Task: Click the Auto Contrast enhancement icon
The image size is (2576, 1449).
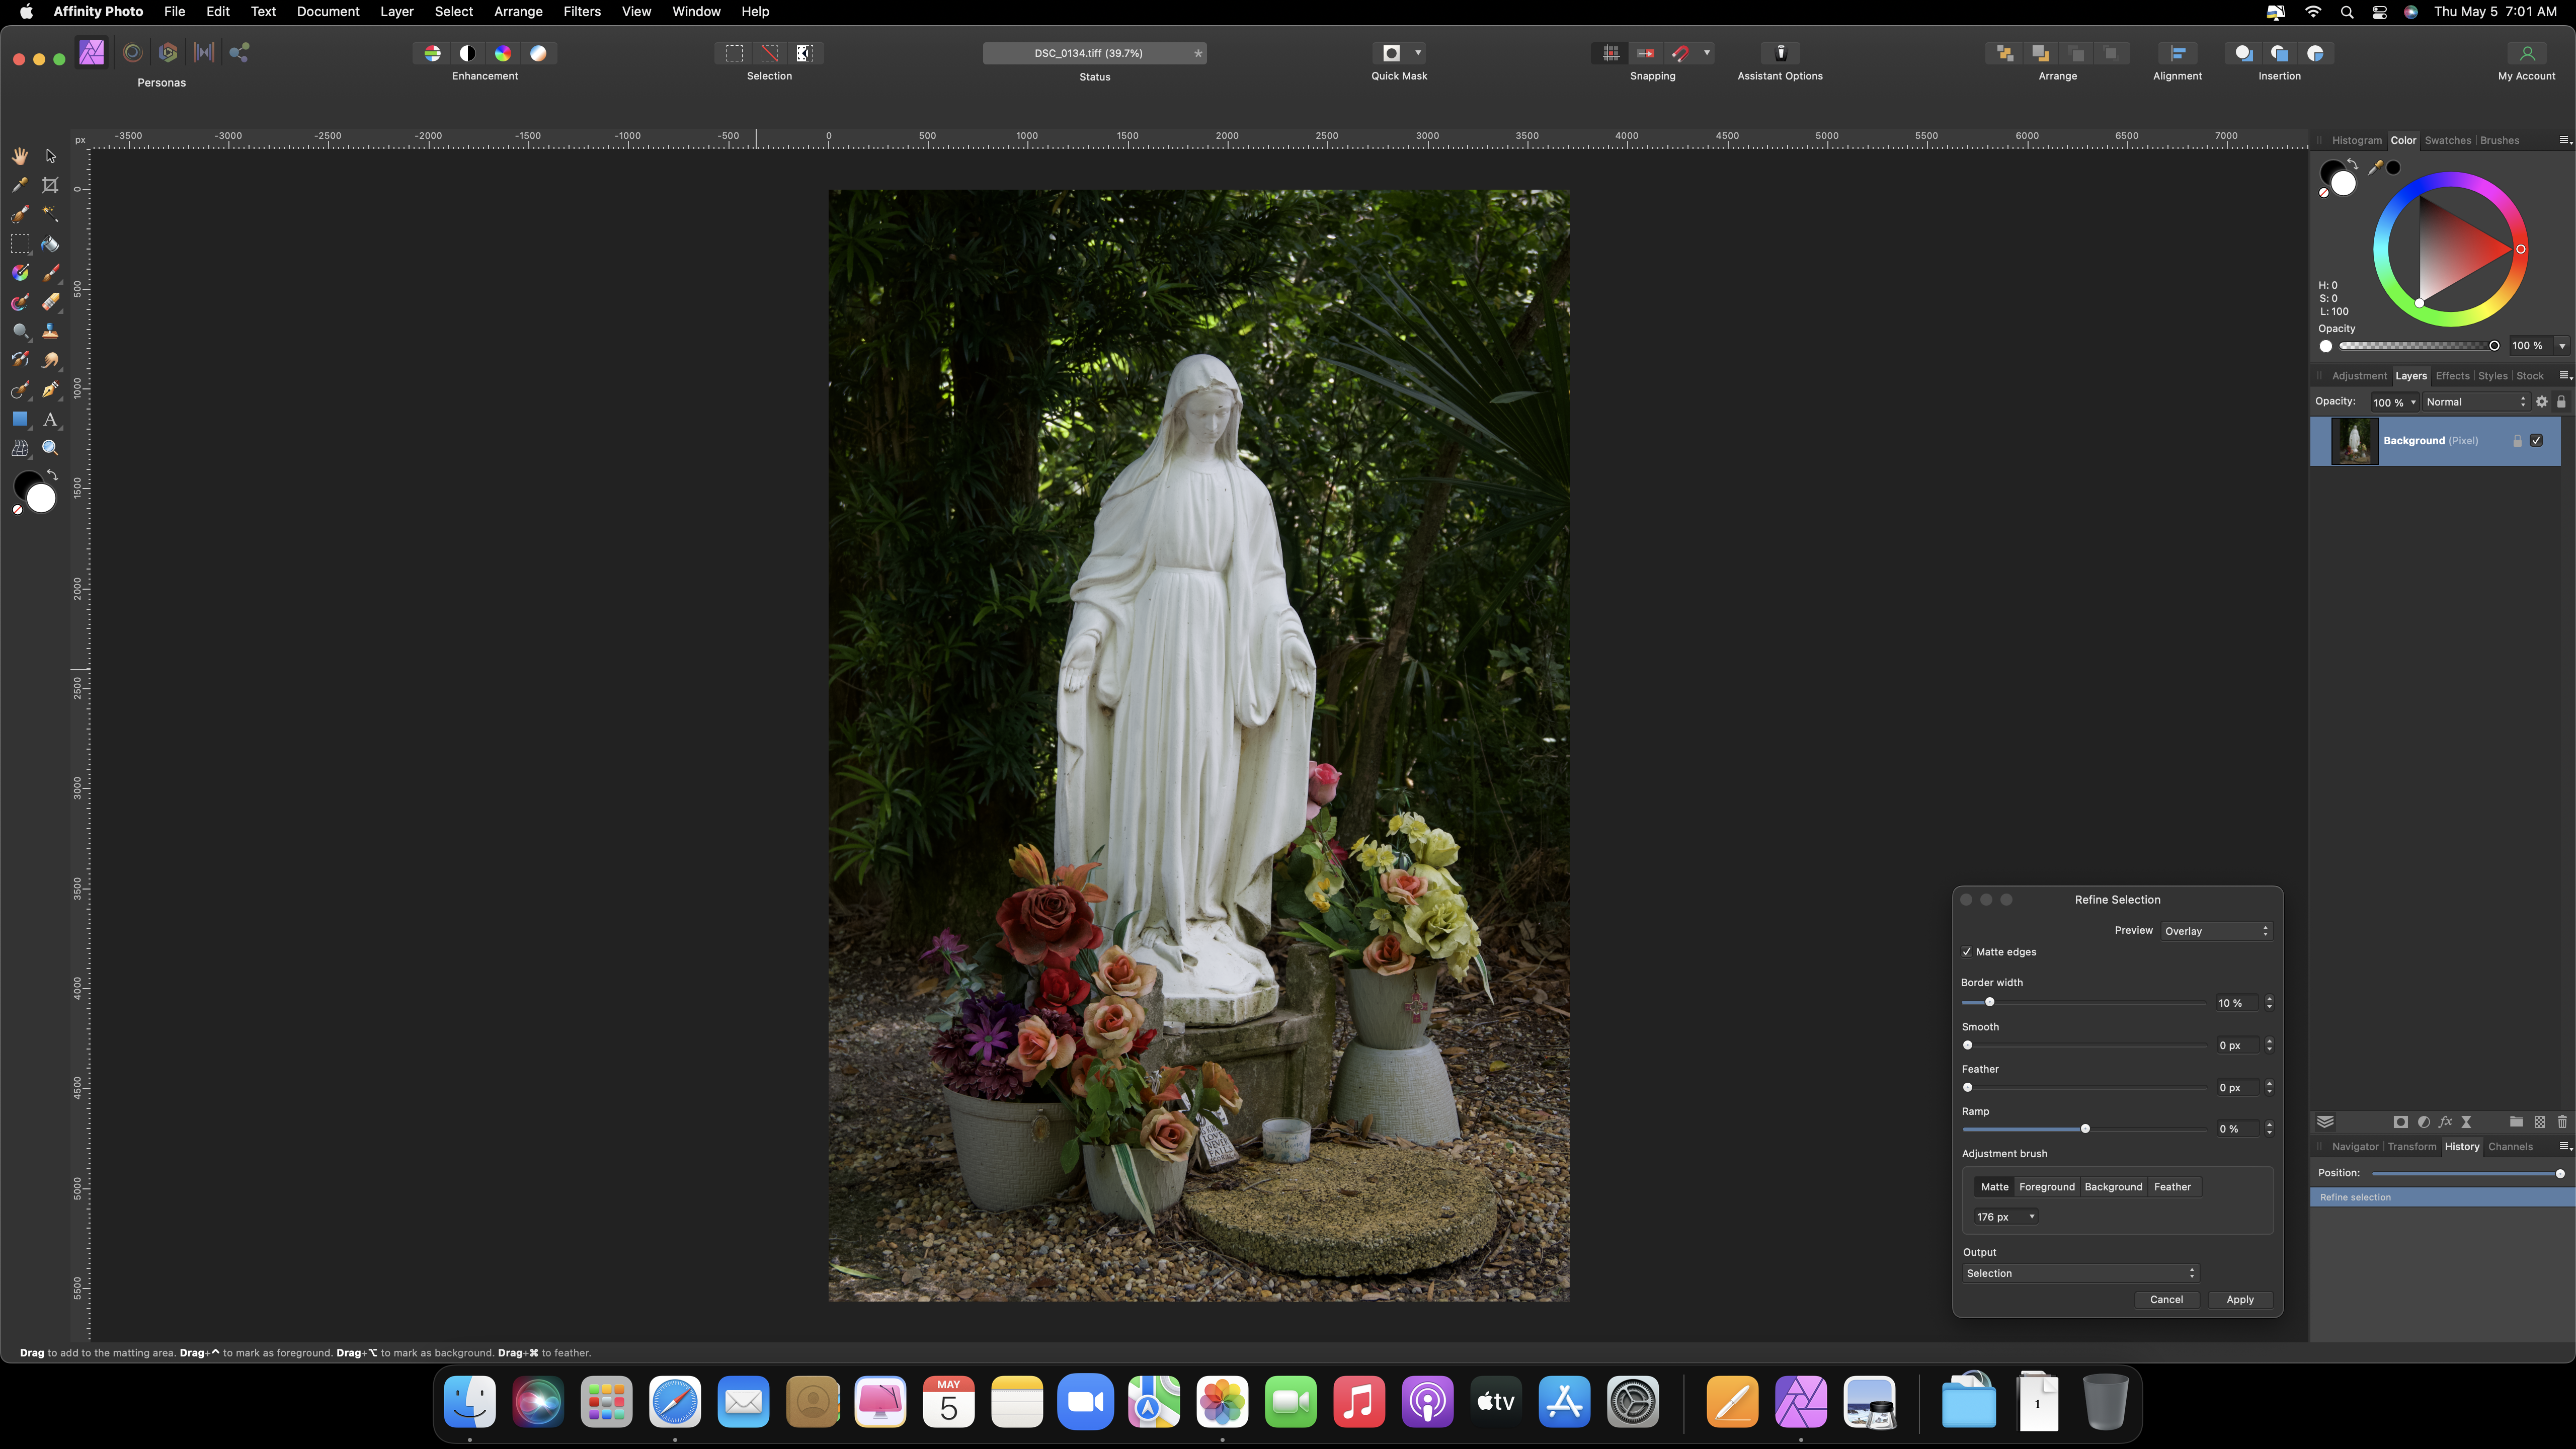Action: [467, 53]
